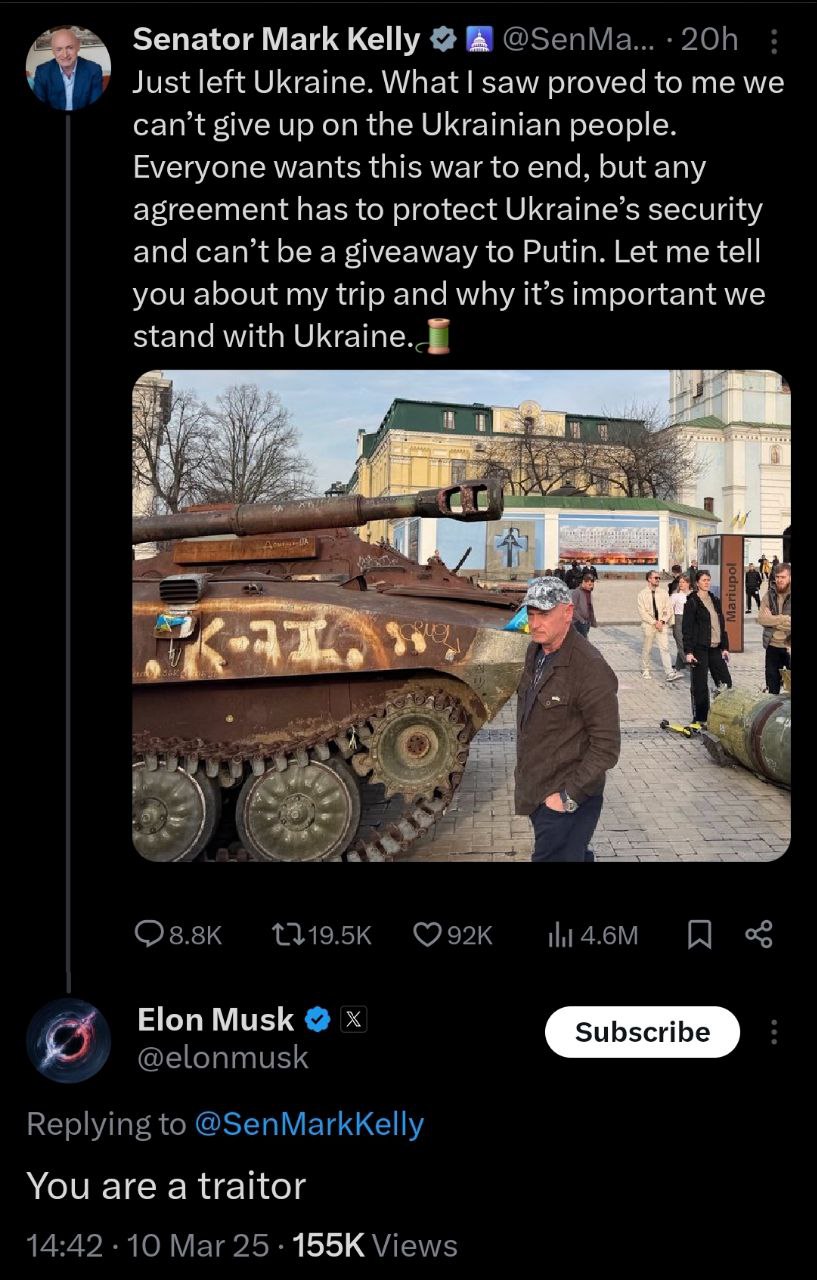Subscribe to Elon Musk
The image size is (817, 1280).
click(x=642, y=1032)
